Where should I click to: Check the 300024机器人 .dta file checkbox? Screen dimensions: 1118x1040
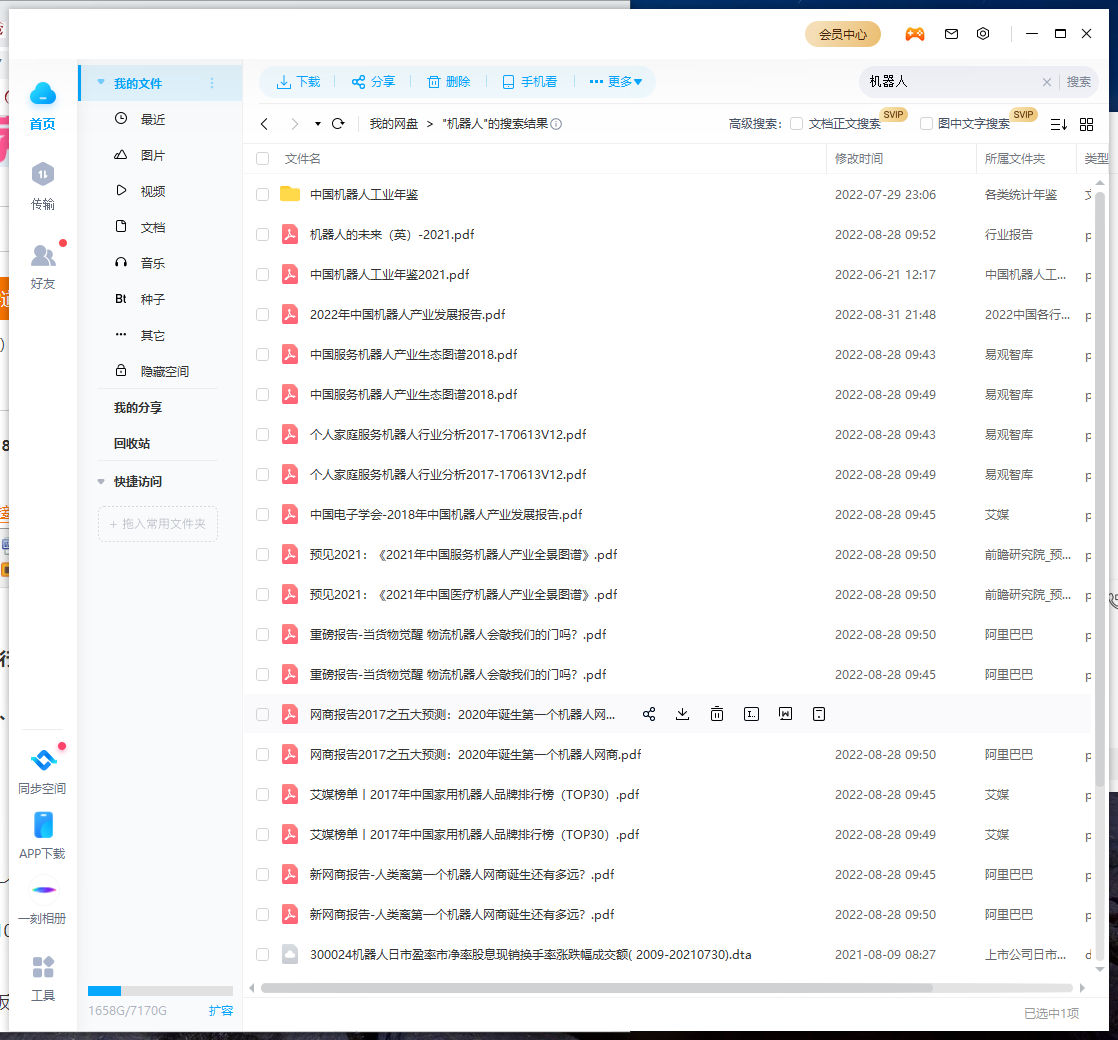pyautogui.click(x=262, y=954)
